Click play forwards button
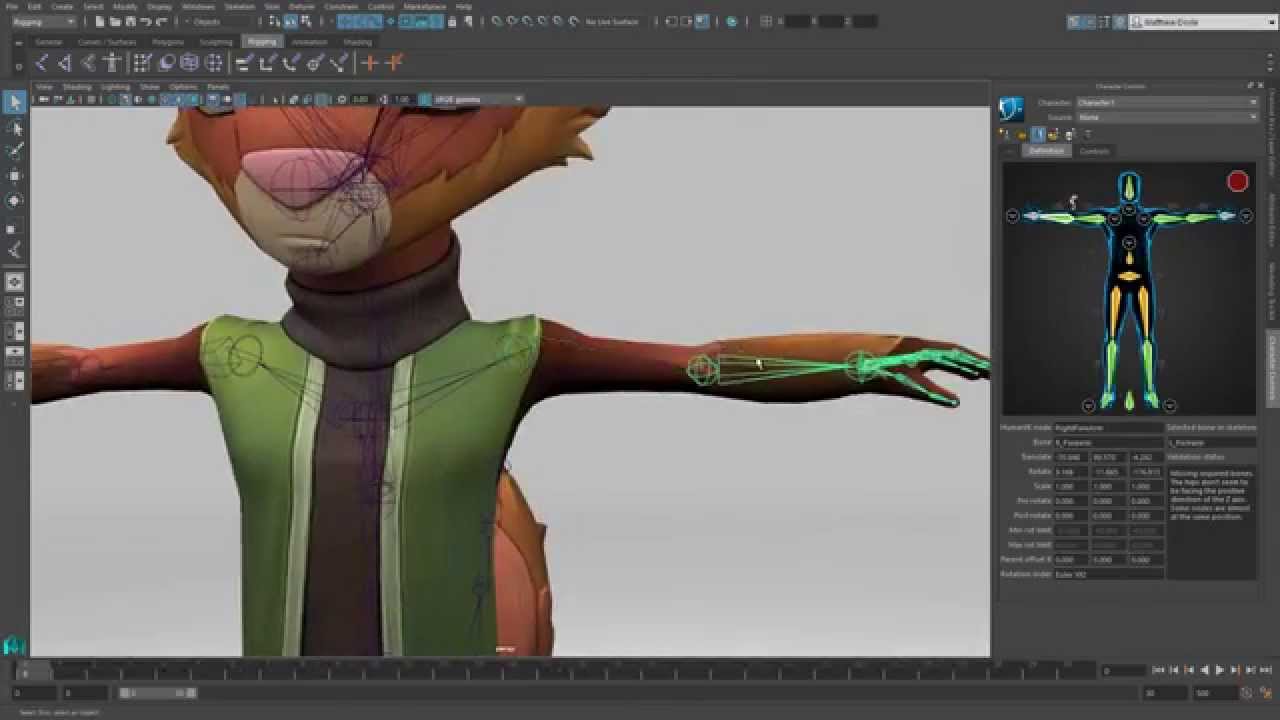The width and height of the screenshot is (1280, 720). pyautogui.click(x=1220, y=670)
